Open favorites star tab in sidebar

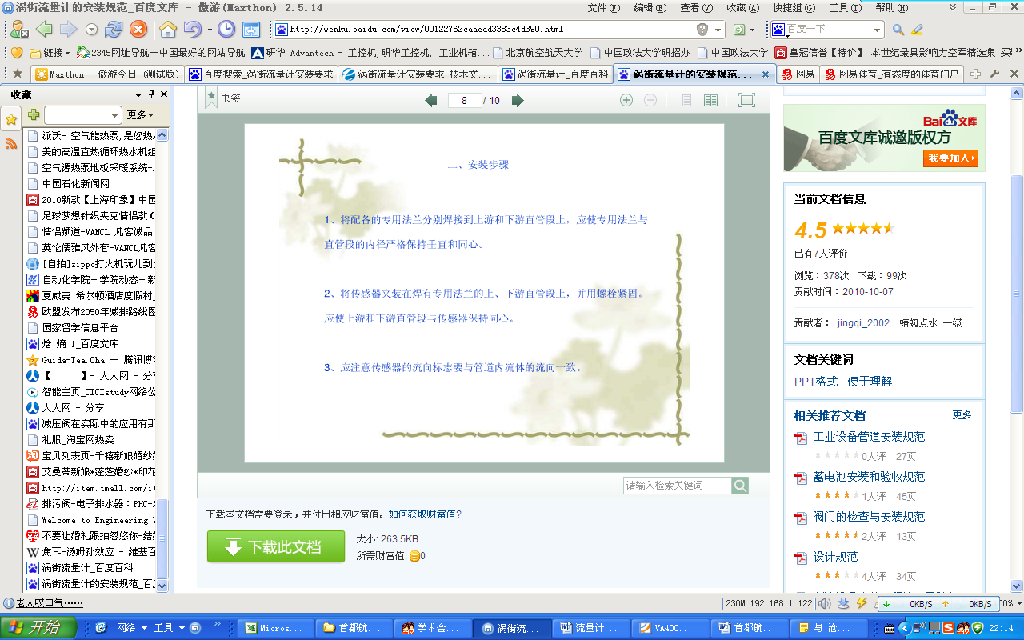(11, 120)
